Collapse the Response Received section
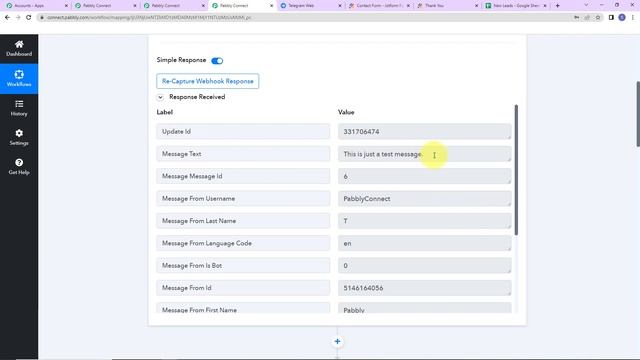 coord(160,97)
